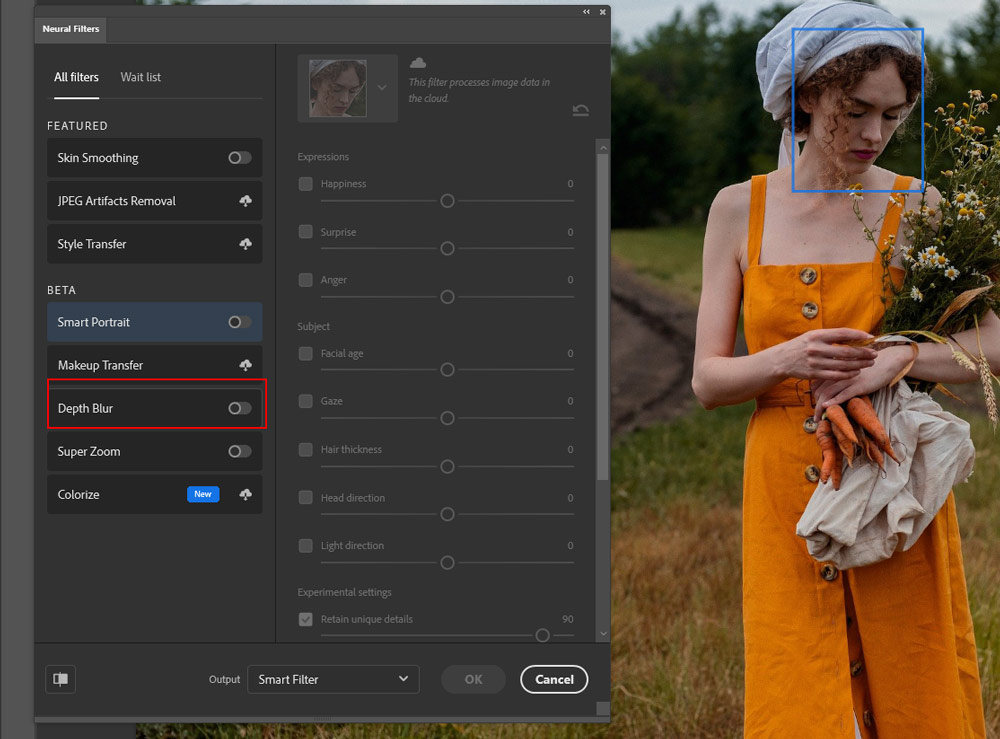Select the All filters tab
1000x739 pixels.
pyautogui.click(x=76, y=77)
